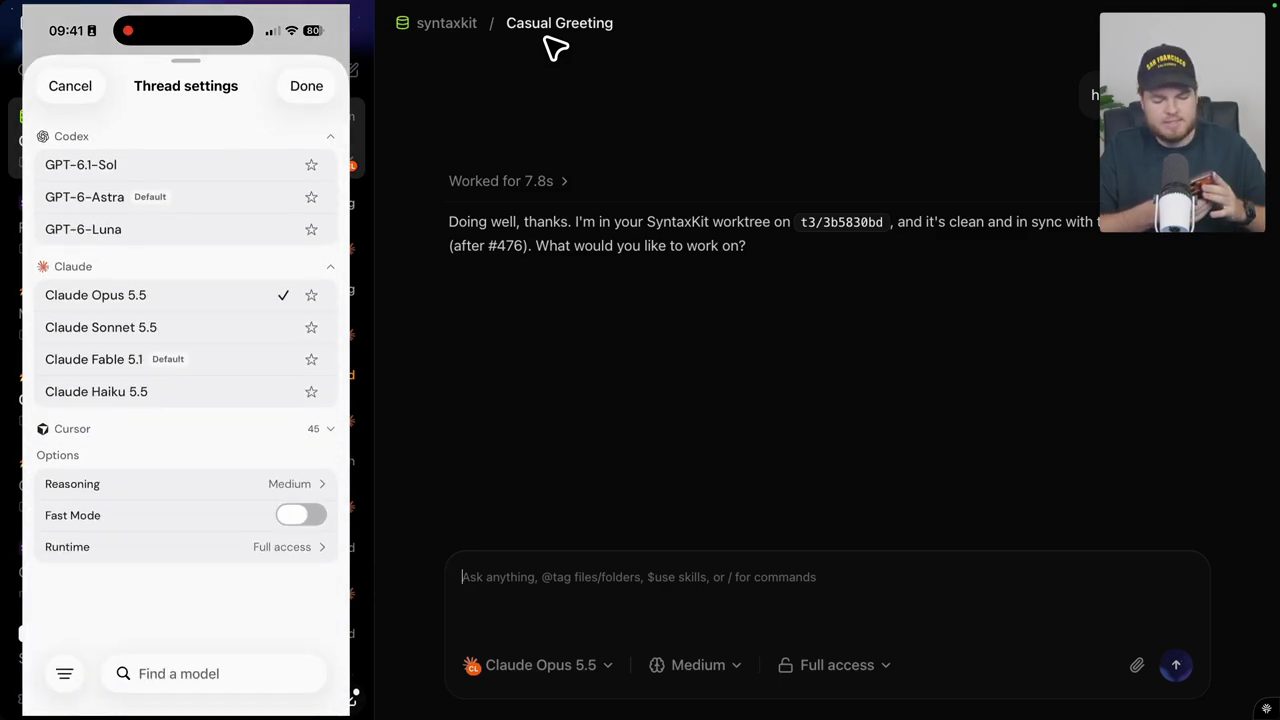This screenshot has width=1280, height=720.
Task: Tap Done in Thread settings
Action: [306, 86]
